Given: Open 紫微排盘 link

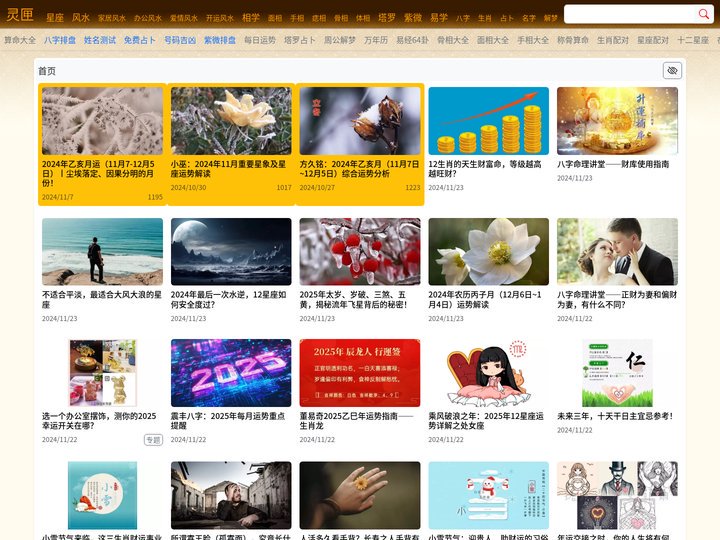Looking at the screenshot, I should [220, 40].
